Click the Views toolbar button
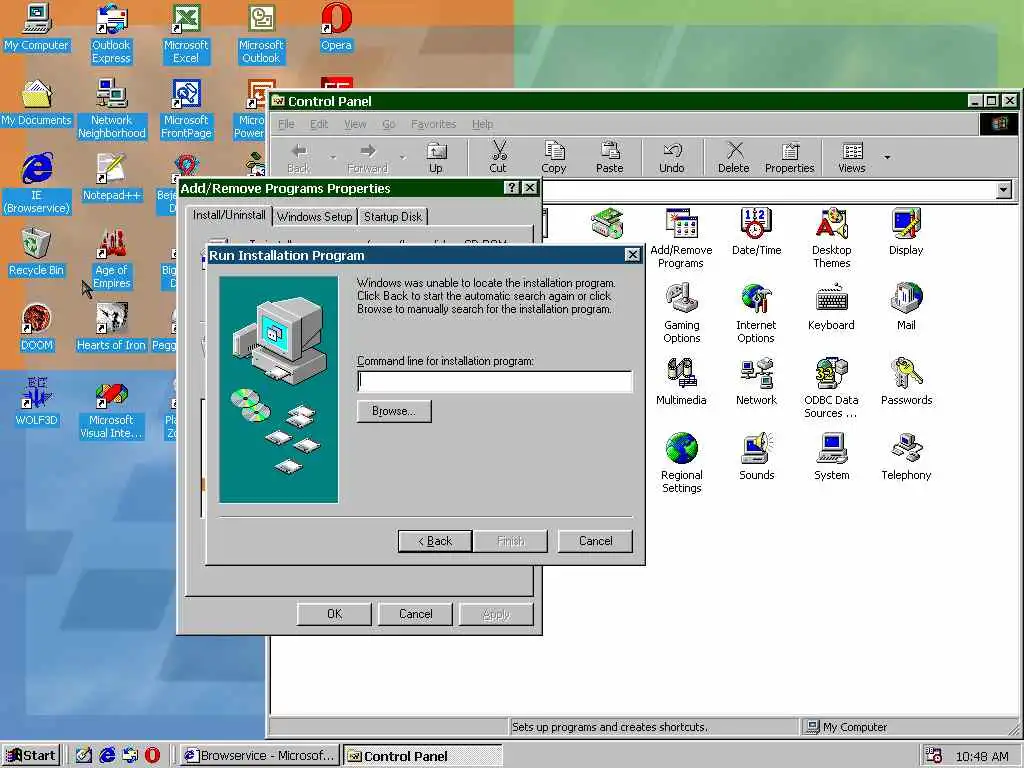Screen dimensions: 1024x768 tap(852, 157)
